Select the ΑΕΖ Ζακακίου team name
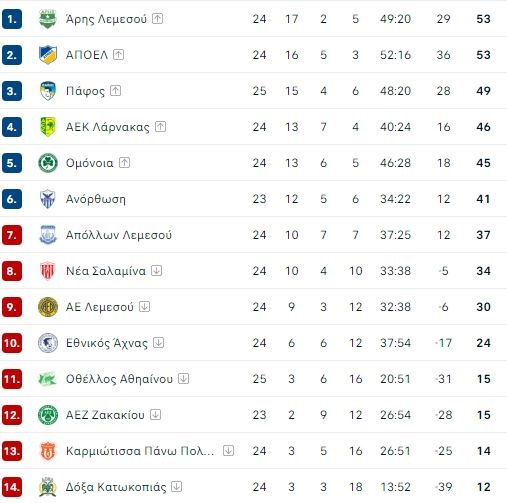 tap(105, 415)
